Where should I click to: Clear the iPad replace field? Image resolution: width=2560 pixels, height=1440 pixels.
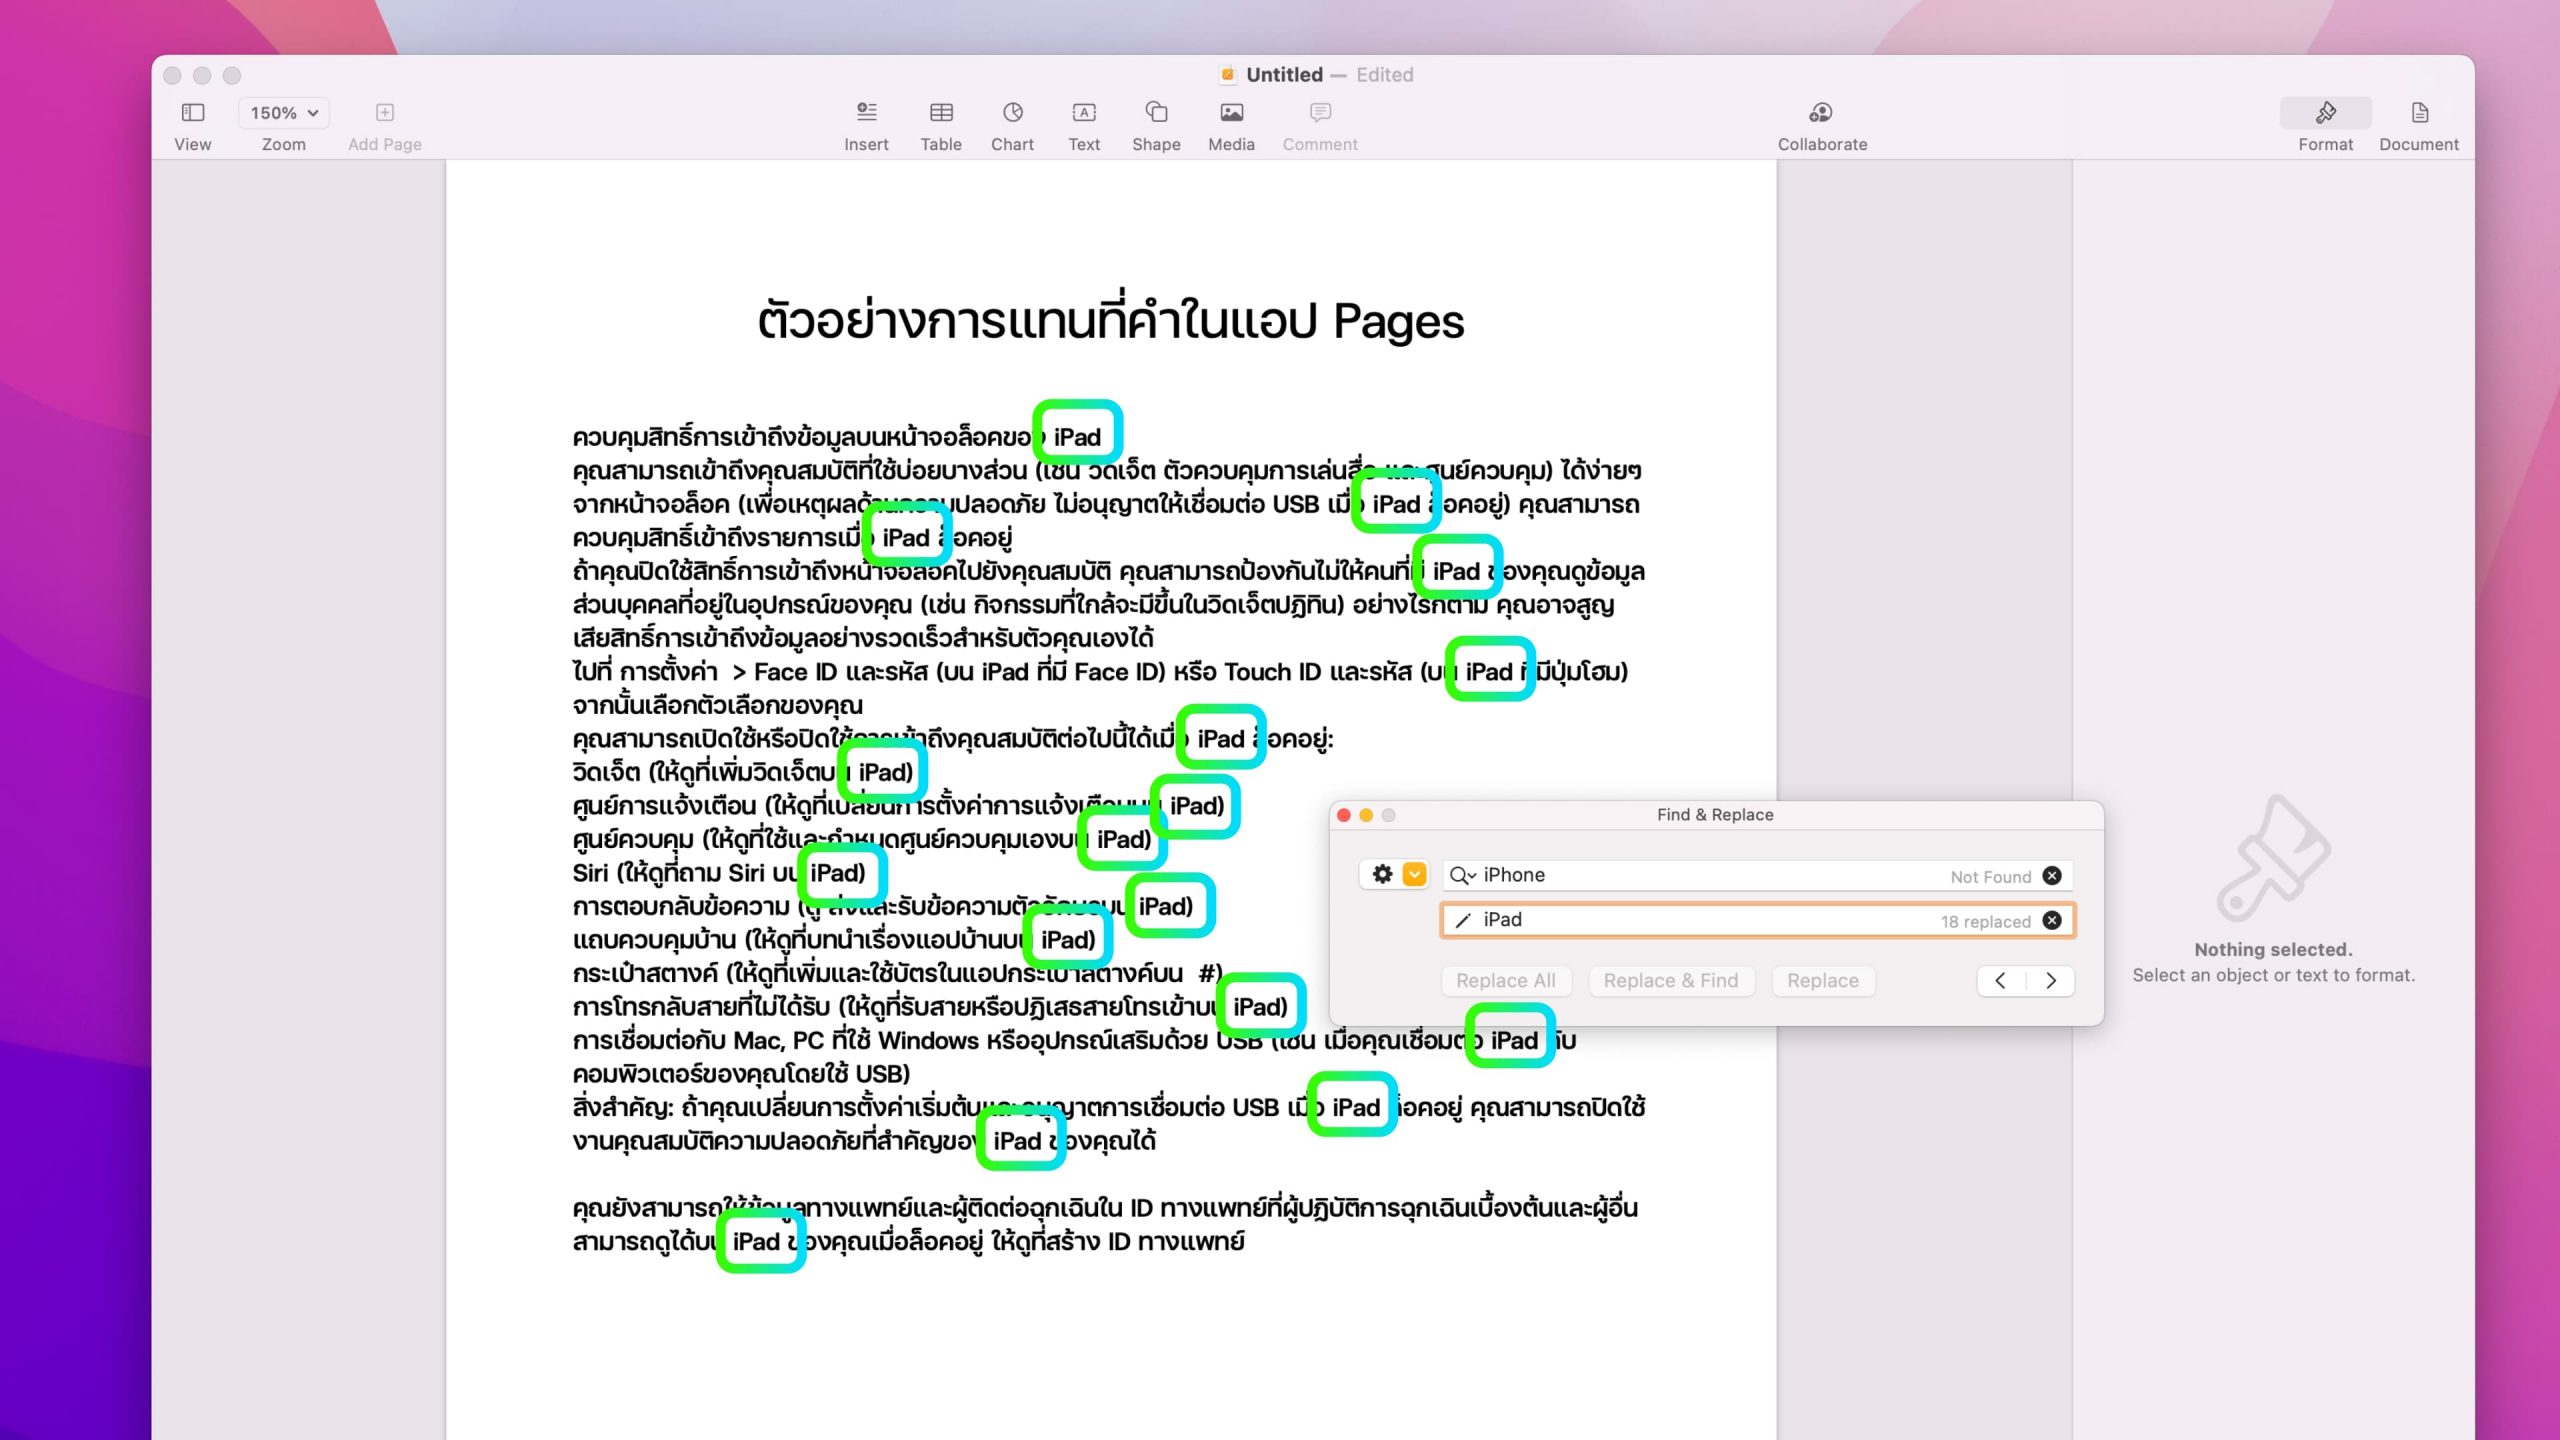pos(2052,921)
